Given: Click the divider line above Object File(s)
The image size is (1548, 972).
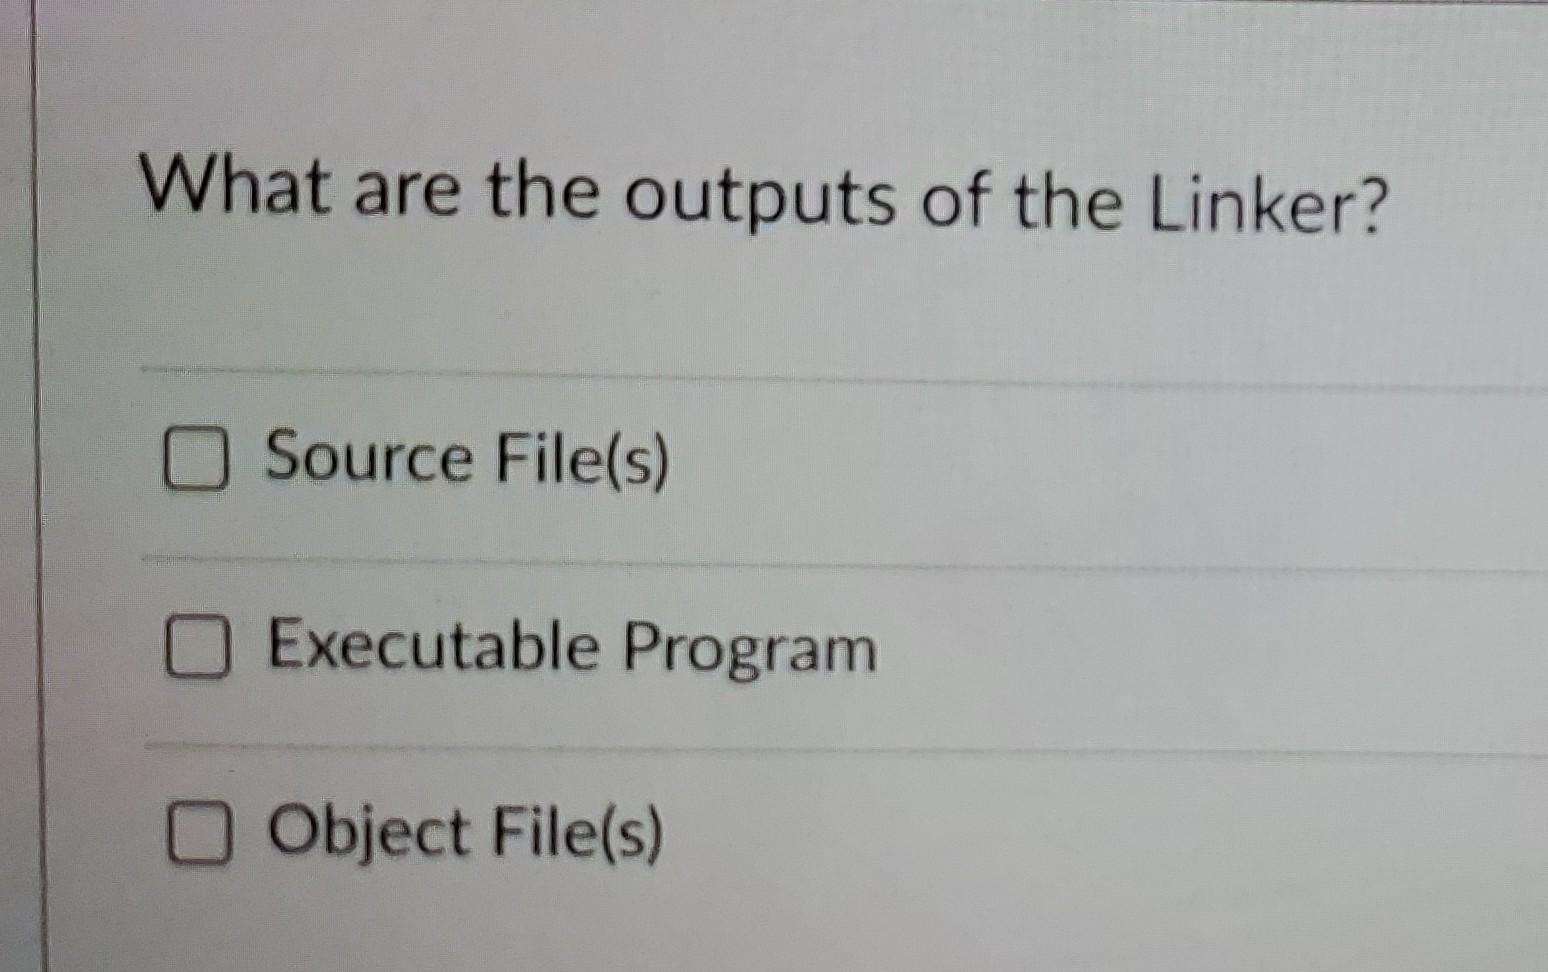Looking at the screenshot, I should point(770,745).
